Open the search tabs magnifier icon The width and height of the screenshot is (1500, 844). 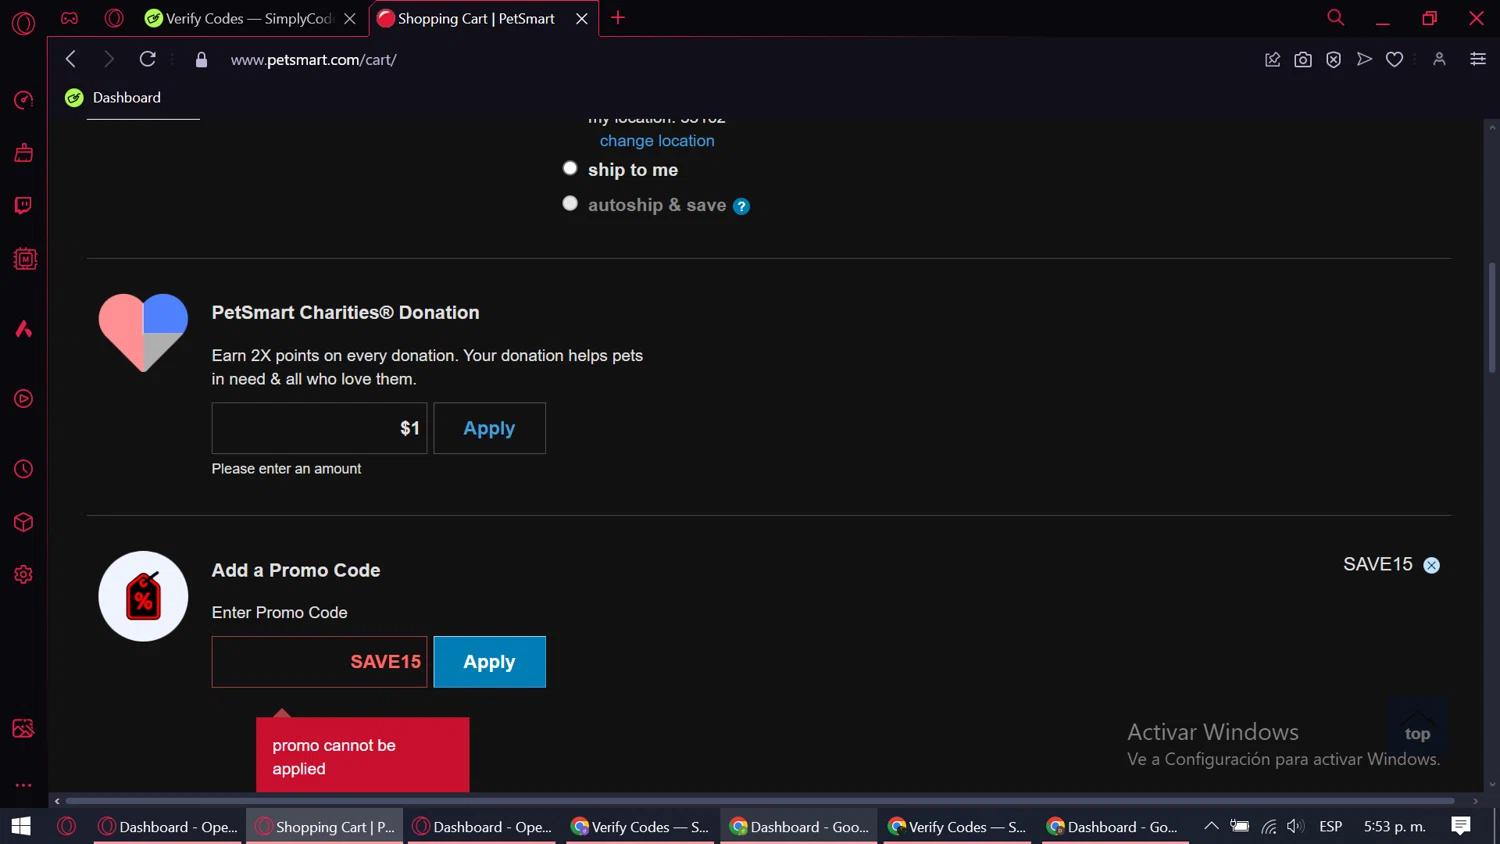point(1335,18)
